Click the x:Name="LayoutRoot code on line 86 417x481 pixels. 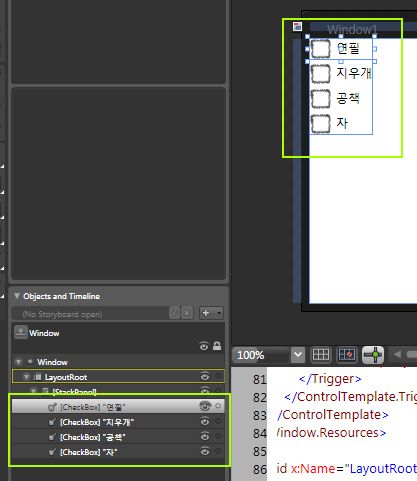pos(354,469)
